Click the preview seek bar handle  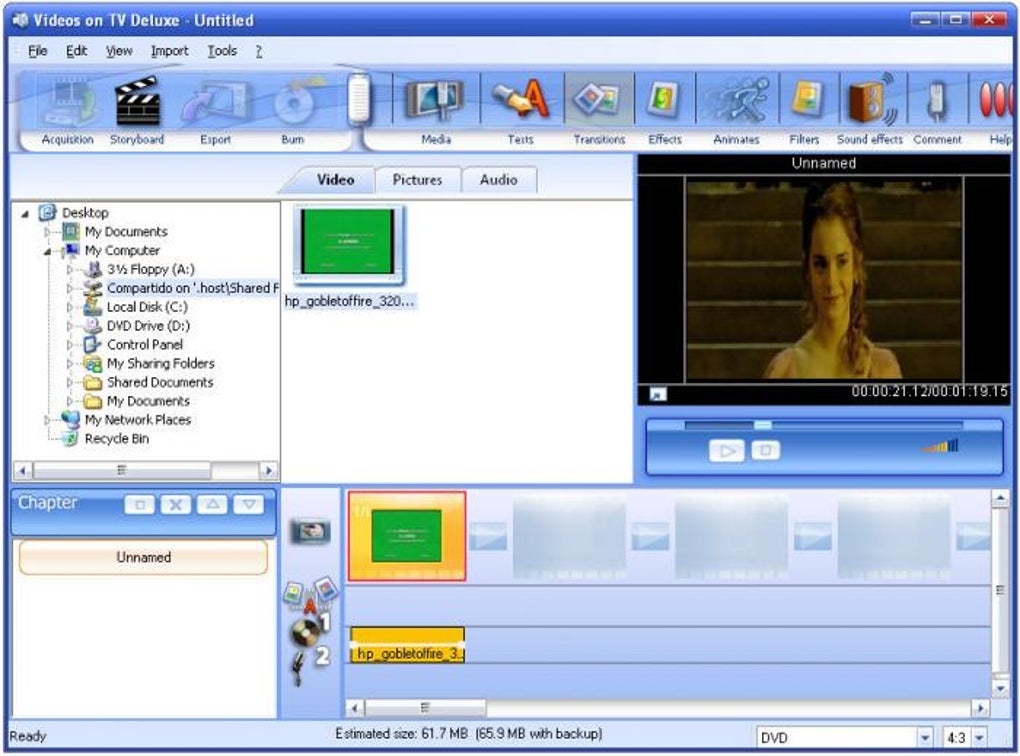tap(762, 425)
